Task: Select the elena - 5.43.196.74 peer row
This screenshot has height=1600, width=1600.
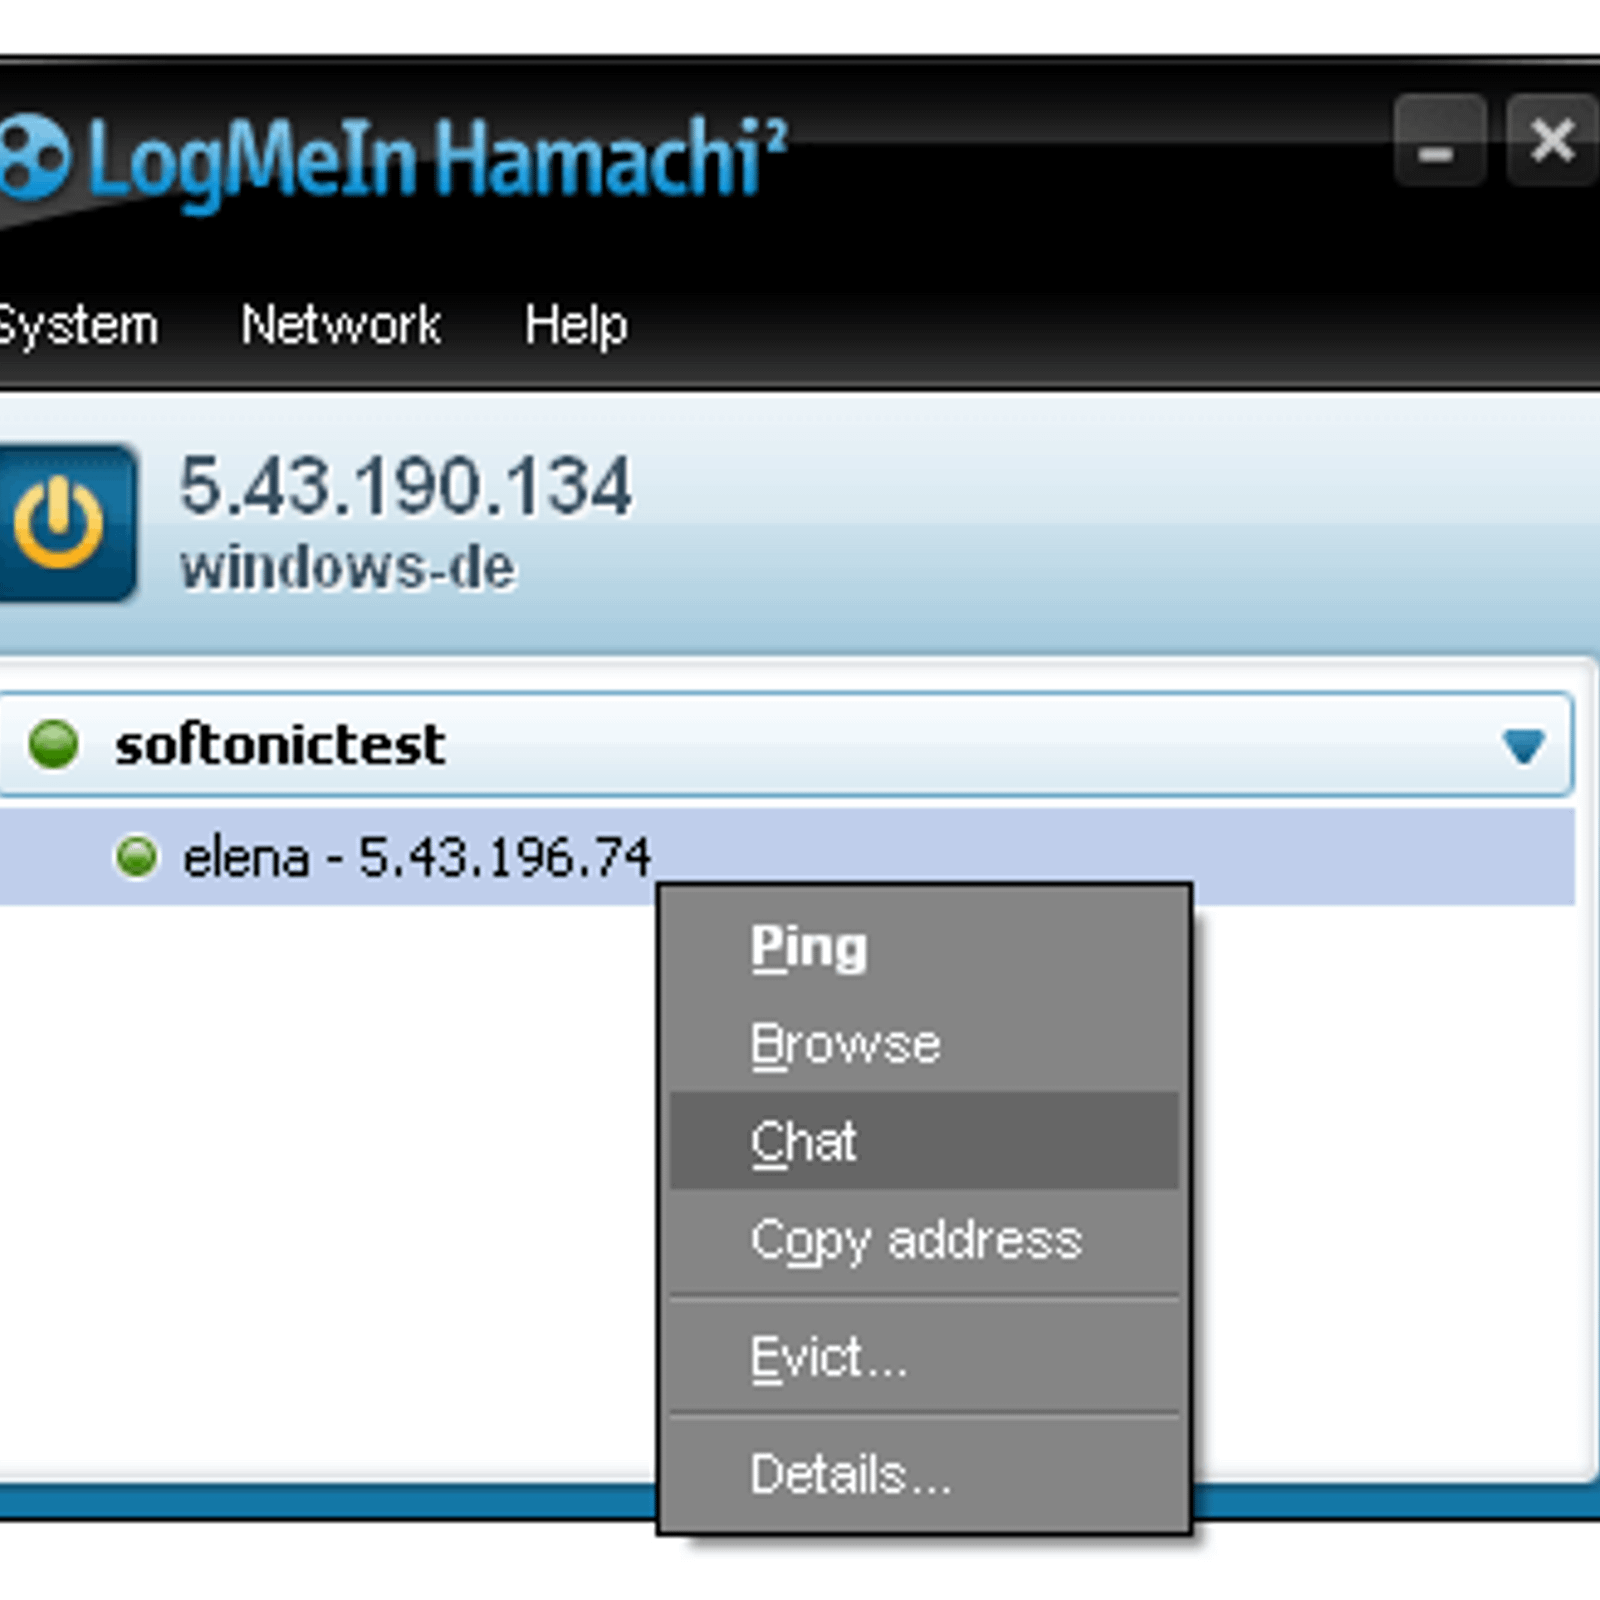Action: click(787, 857)
